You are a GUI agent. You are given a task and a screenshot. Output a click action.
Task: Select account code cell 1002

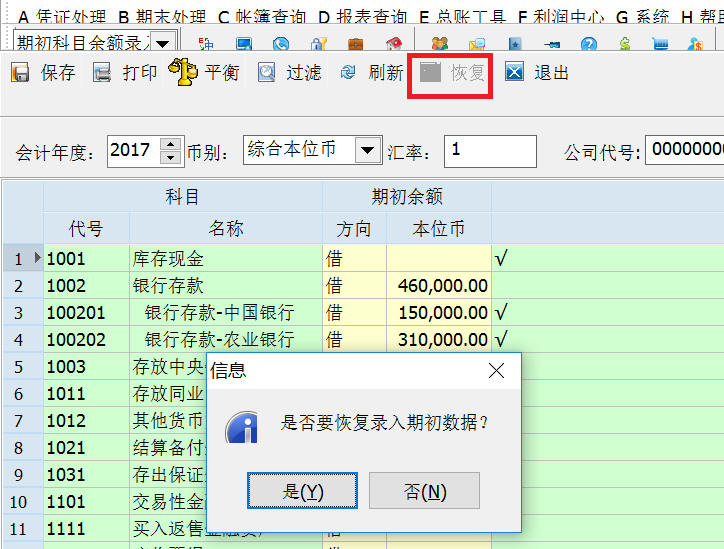[x=86, y=285]
